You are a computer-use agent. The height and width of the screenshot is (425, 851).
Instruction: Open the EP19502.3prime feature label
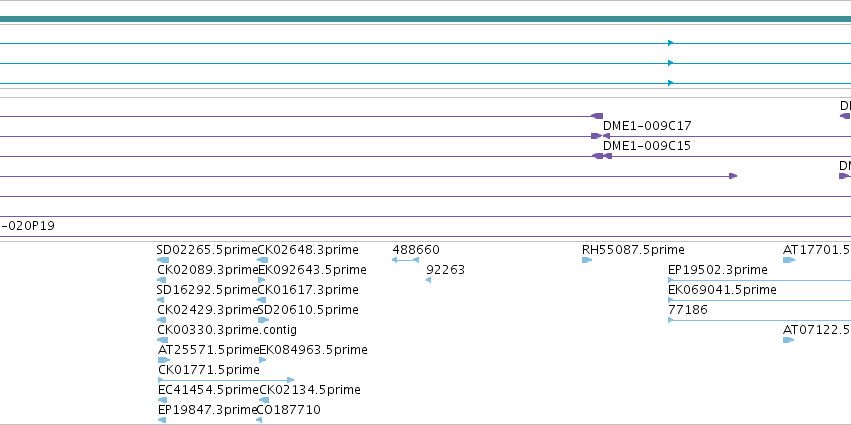717,270
